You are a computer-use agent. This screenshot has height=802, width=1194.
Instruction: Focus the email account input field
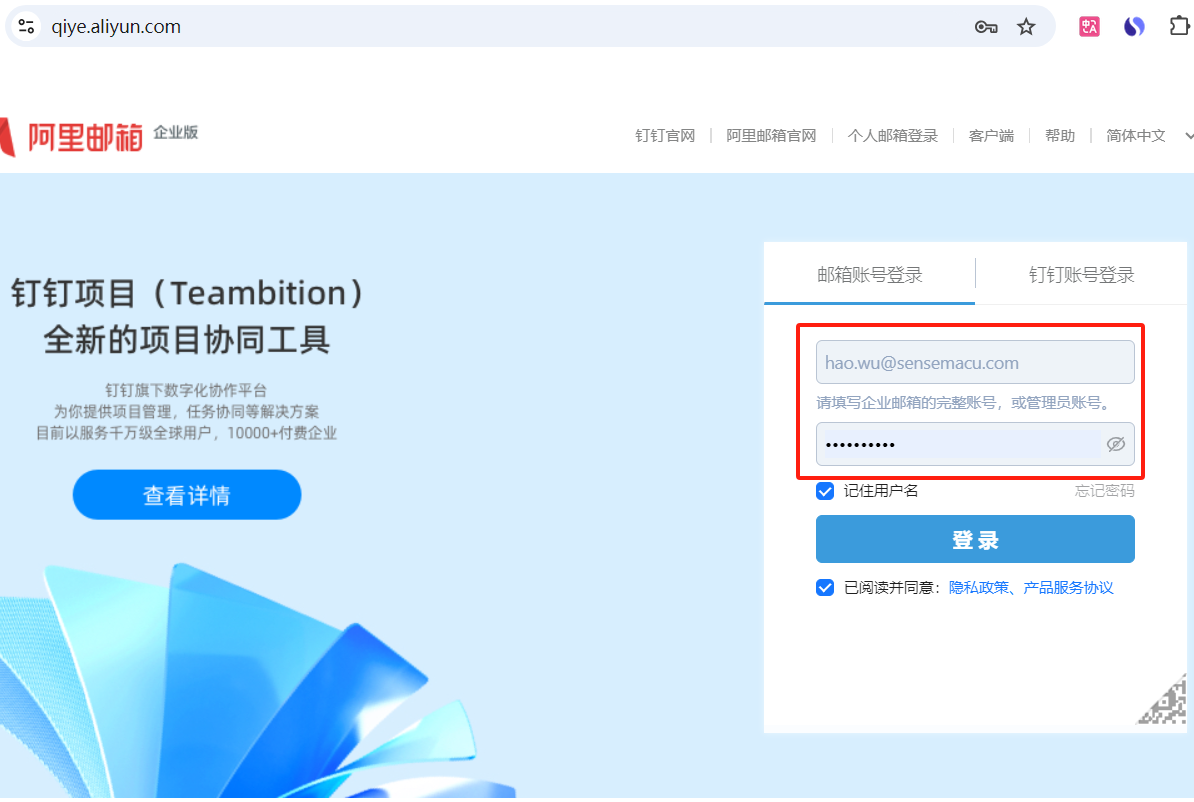(x=975, y=363)
